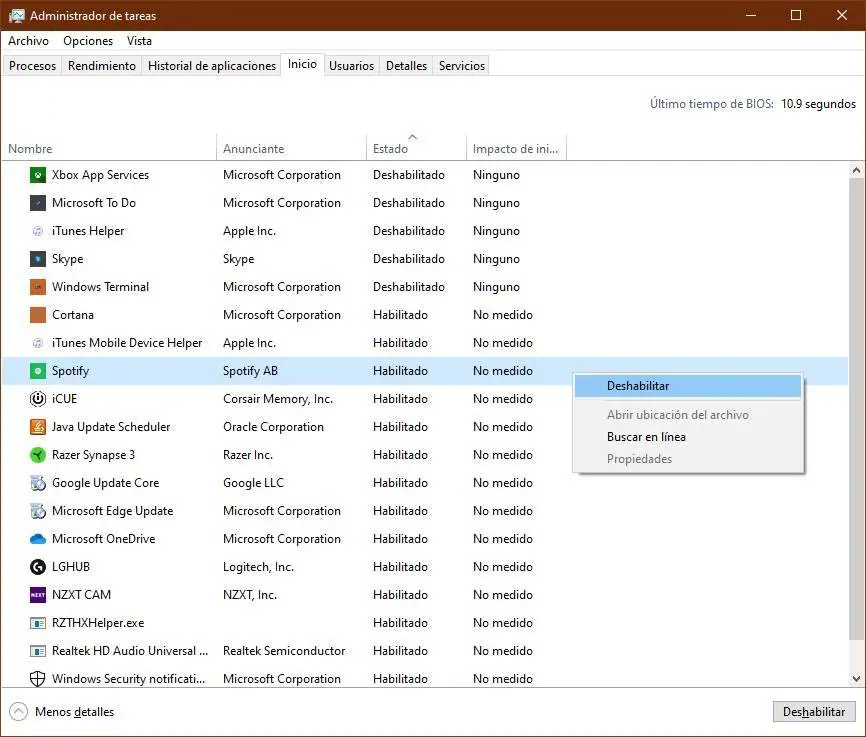Click Deshabilitado status of Skype row

pyautogui.click(x=409, y=259)
